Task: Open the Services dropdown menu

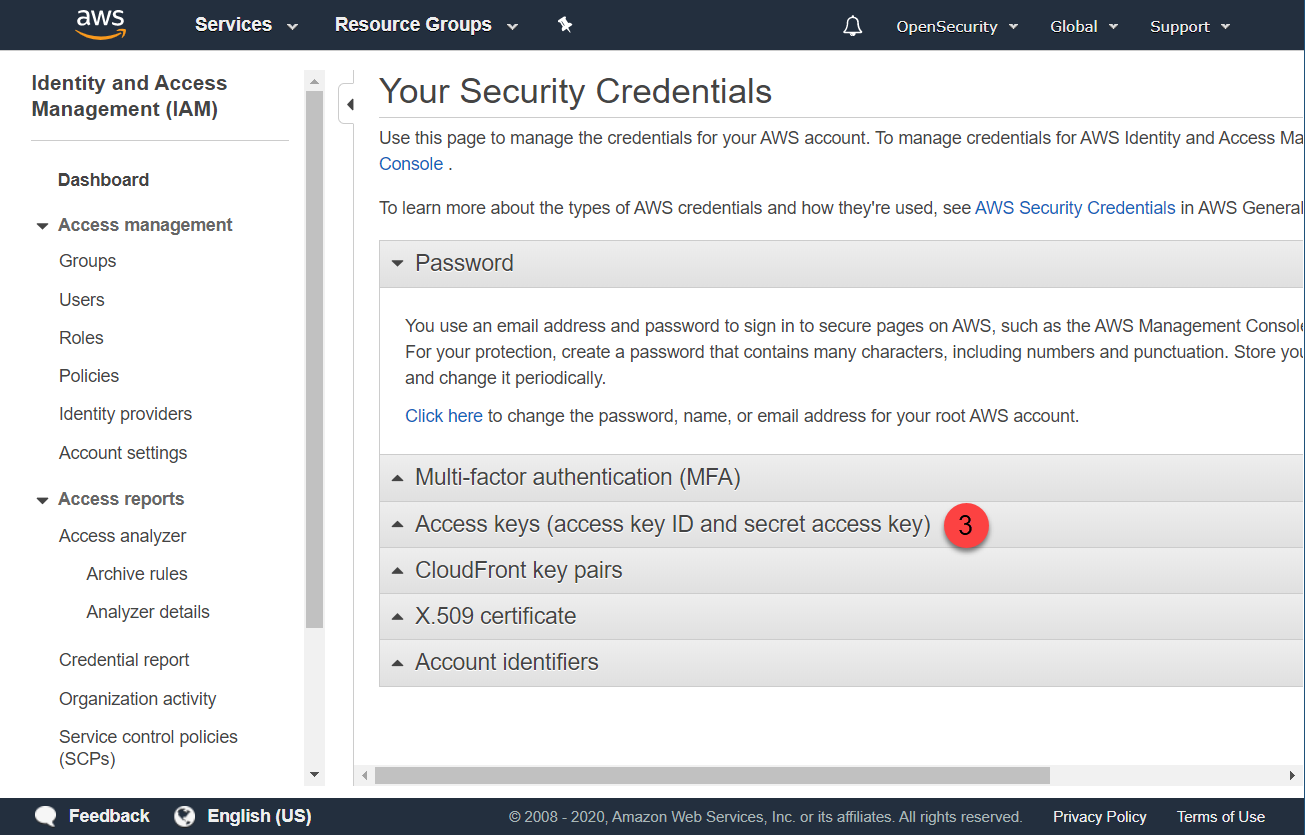Action: (x=246, y=25)
